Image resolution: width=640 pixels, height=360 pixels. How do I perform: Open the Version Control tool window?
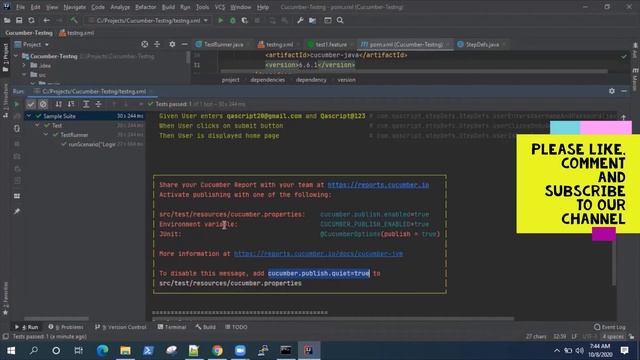coord(120,327)
